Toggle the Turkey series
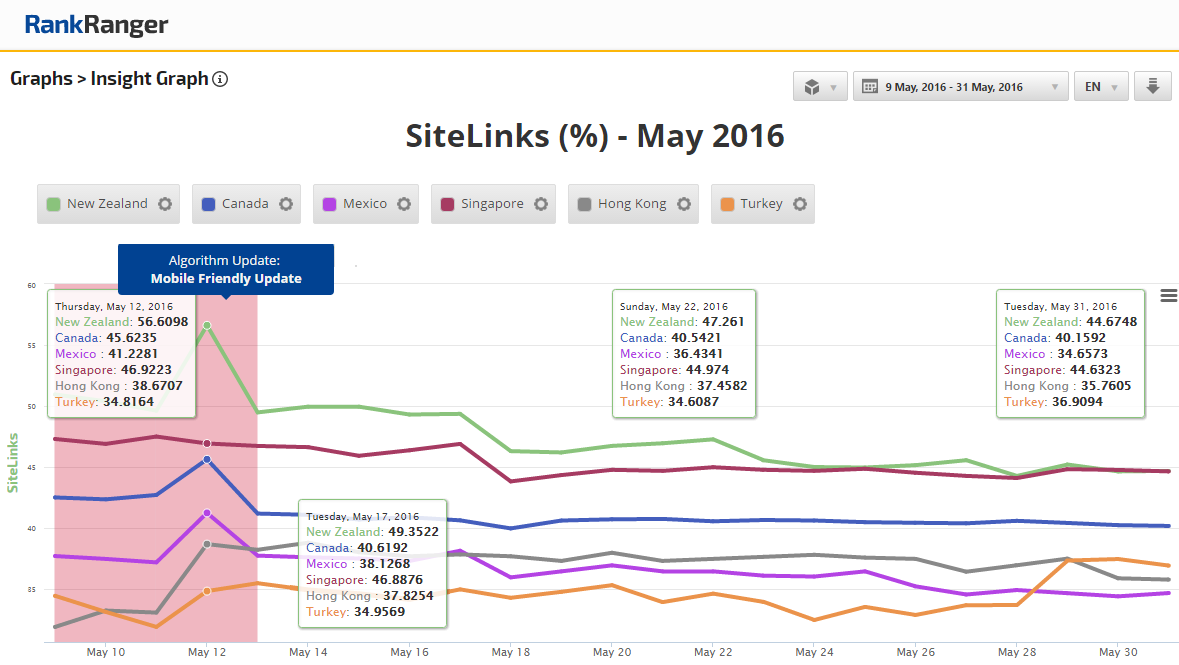The image size is (1179, 665). pyautogui.click(x=762, y=204)
